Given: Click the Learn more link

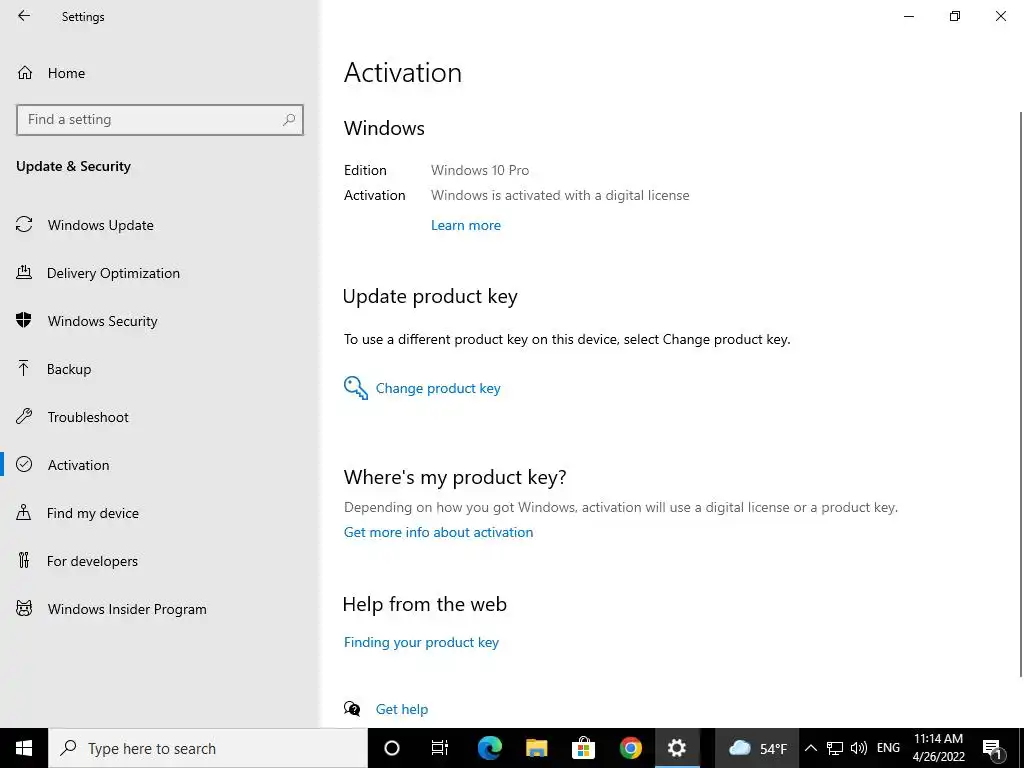Looking at the screenshot, I should click(x=466, y=225).
